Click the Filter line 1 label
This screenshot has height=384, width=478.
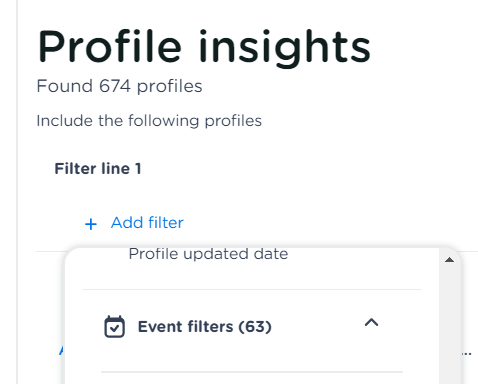point(98,169)
